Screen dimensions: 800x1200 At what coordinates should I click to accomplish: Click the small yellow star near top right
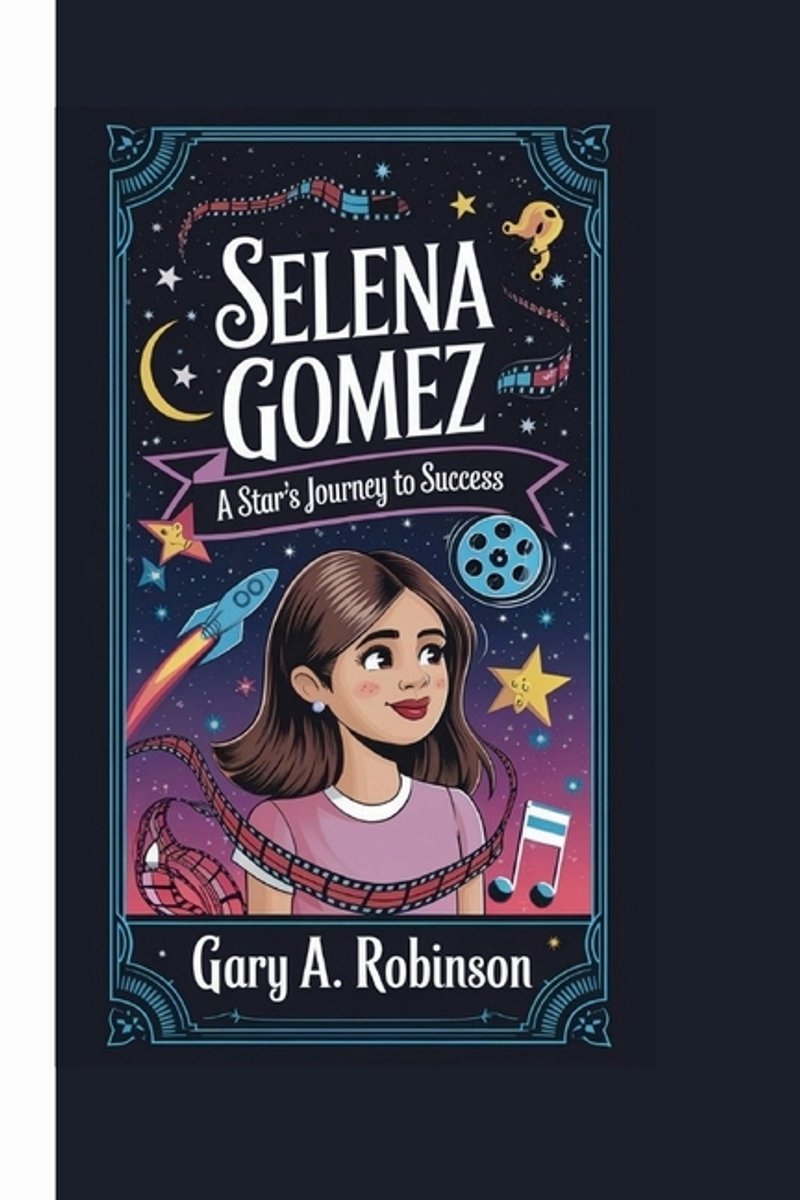(x=462, y=205)
